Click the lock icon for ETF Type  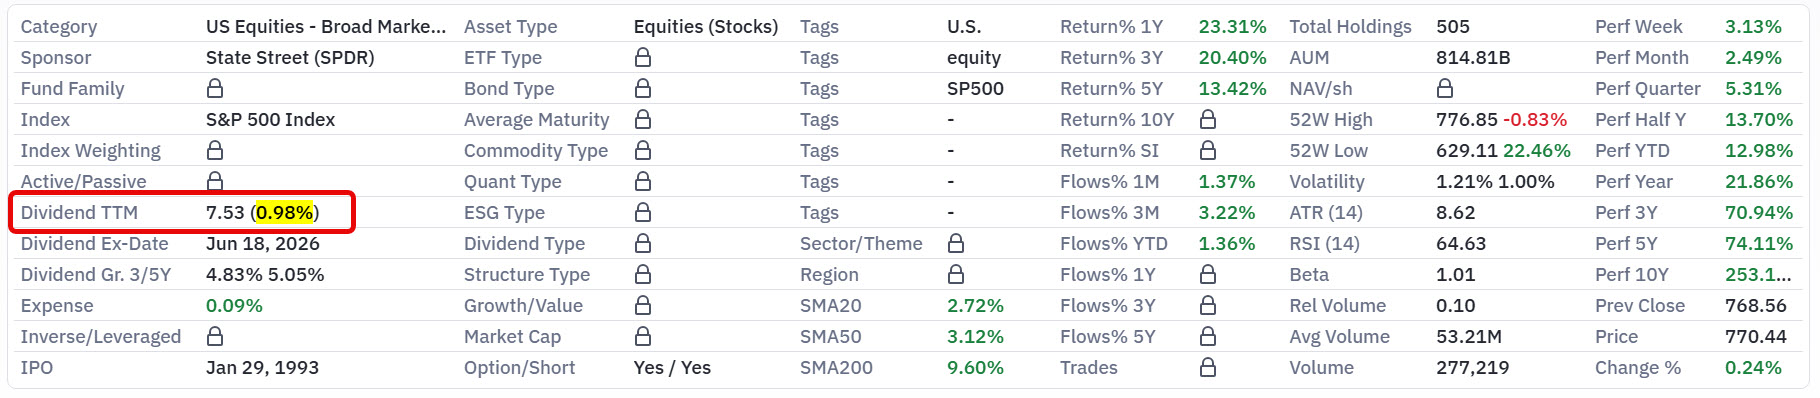tap(642, 58)
